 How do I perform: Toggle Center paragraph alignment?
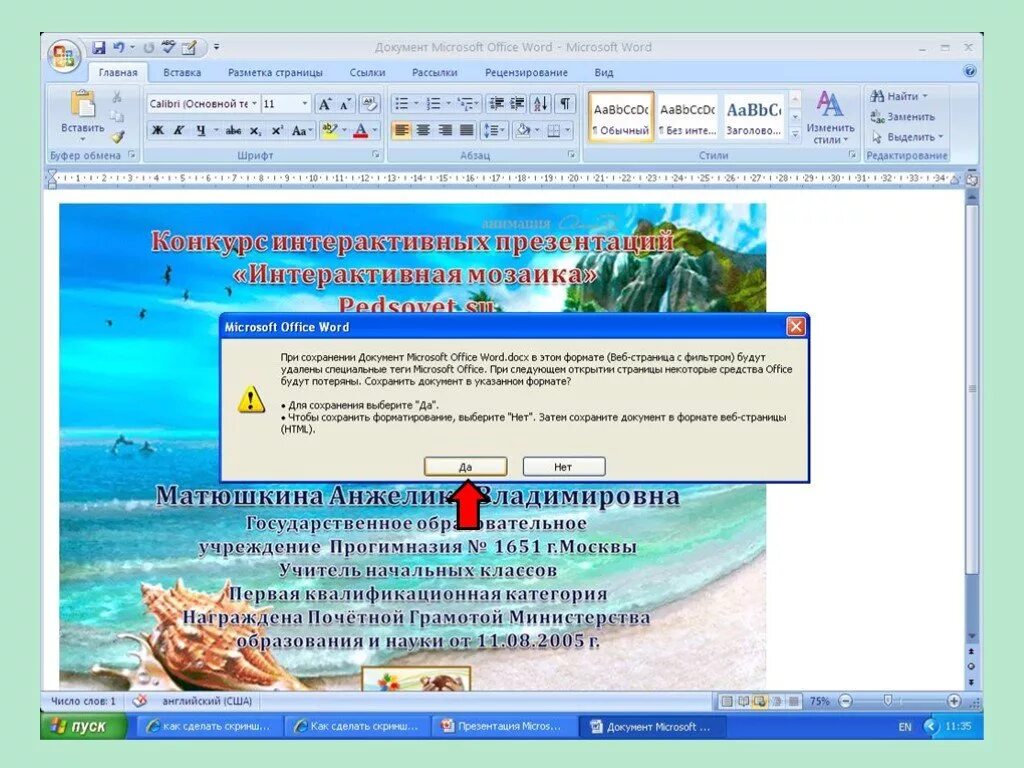point(423,131)
